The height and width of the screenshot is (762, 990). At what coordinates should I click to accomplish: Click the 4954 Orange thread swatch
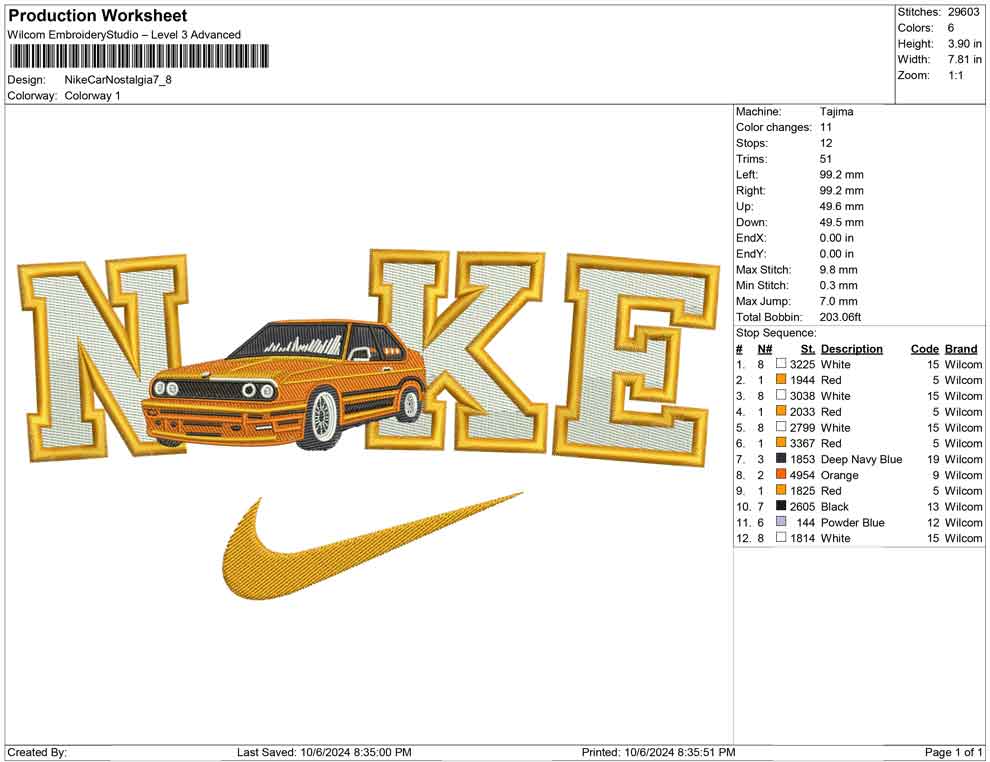(x=781, y=474)
